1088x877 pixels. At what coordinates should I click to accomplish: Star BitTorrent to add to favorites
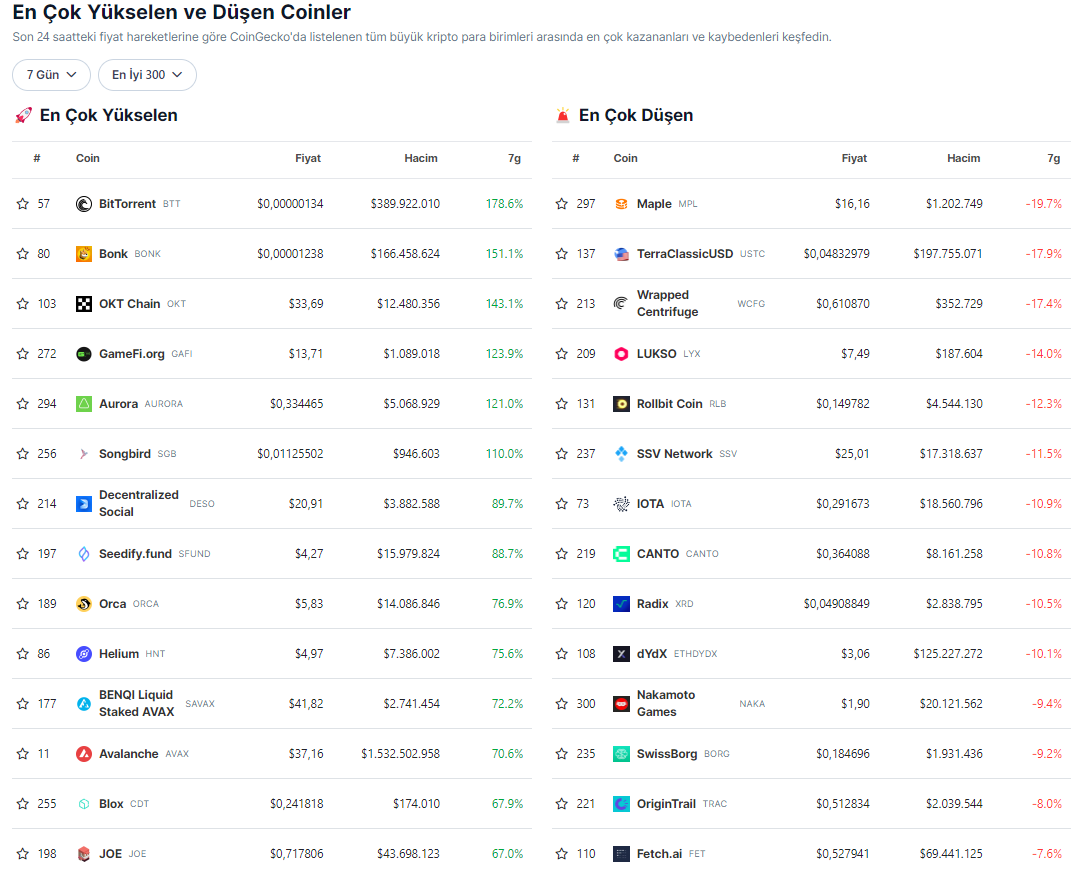tap(23, 204)
